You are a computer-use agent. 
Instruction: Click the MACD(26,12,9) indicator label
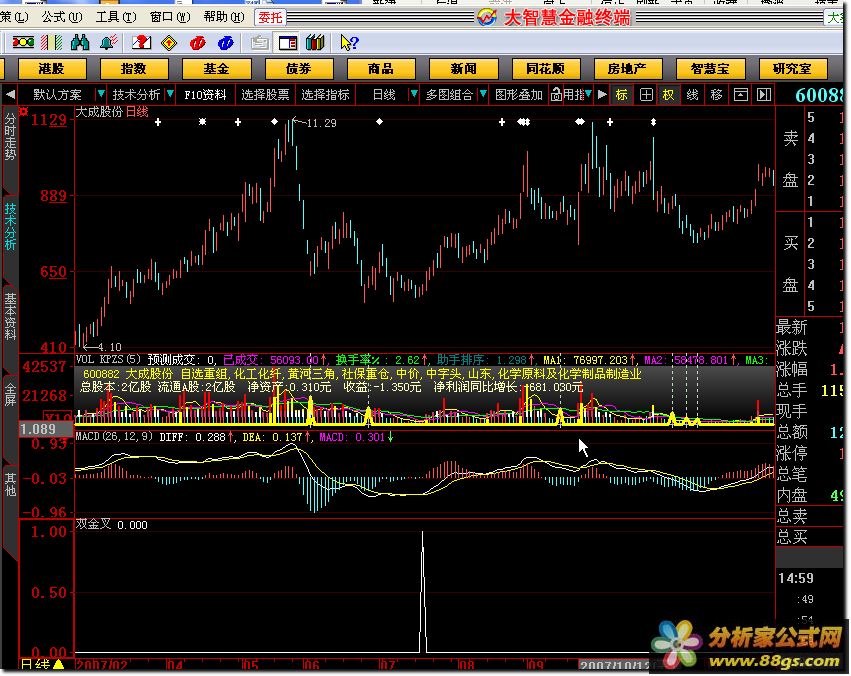(x=114, y=437)
